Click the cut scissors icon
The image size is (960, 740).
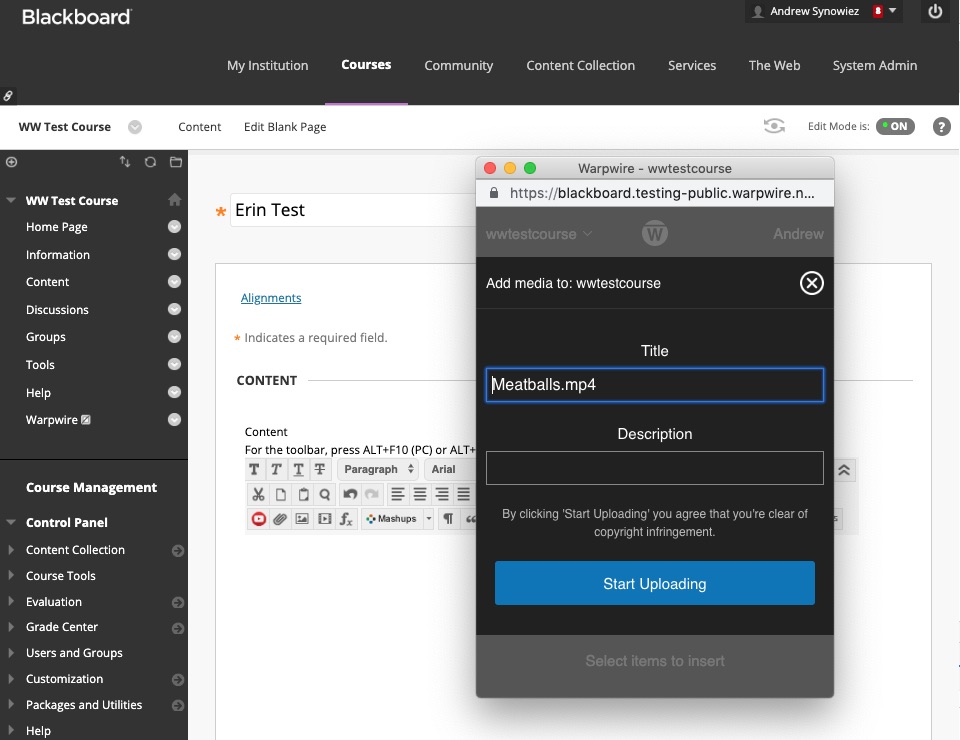pyautogui.click(x=258, y=494)
